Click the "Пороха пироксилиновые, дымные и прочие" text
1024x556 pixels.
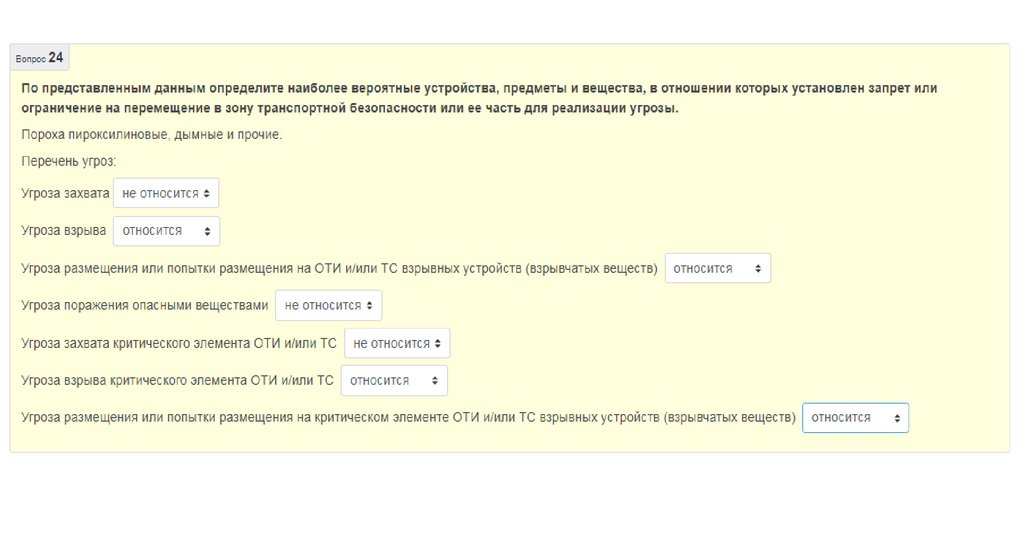point(151,135)
